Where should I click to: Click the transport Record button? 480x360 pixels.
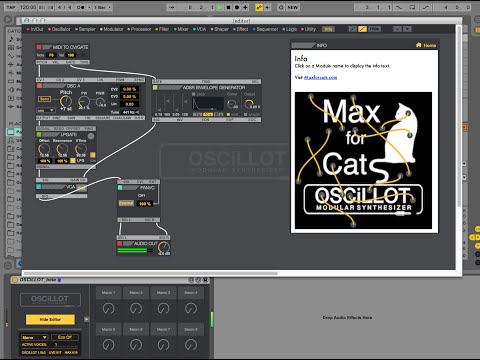tap(237, 7)
